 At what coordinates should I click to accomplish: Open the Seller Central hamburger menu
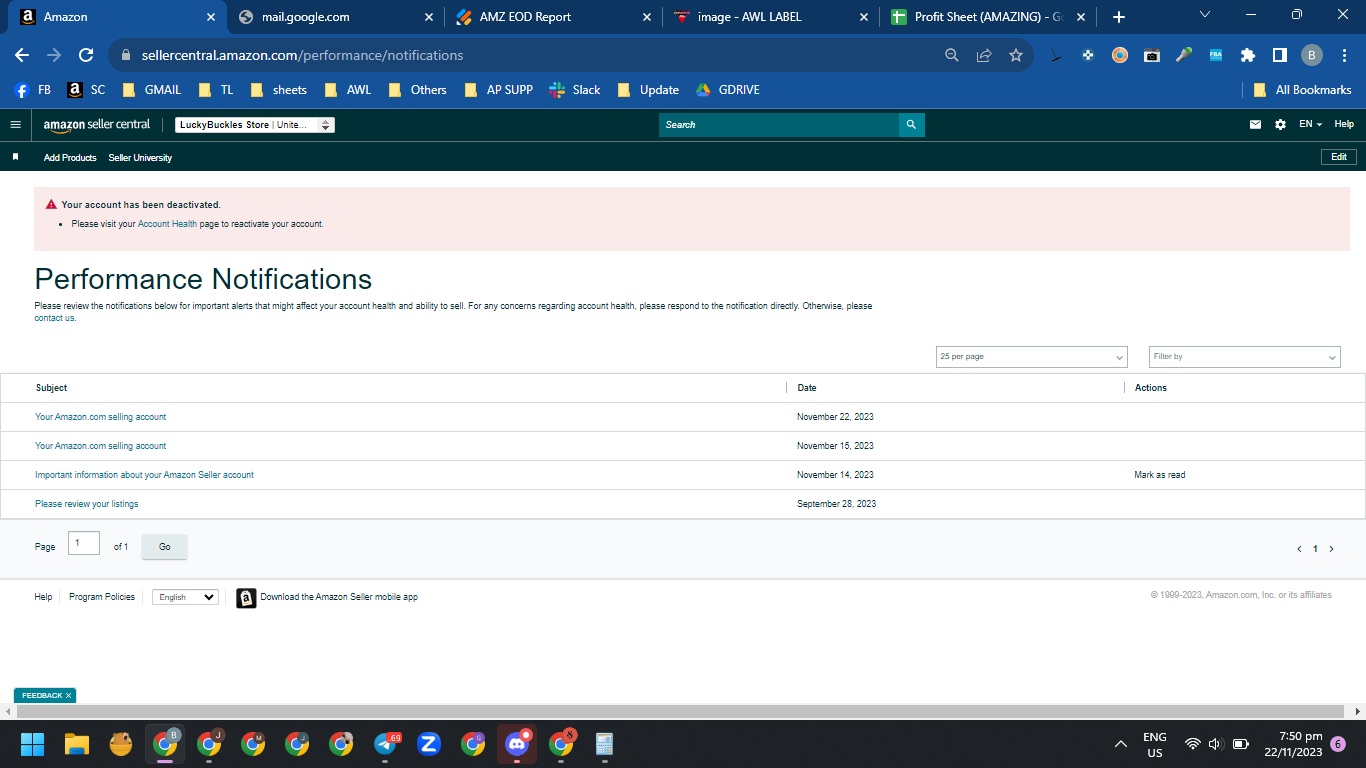(x=15, y=125)
